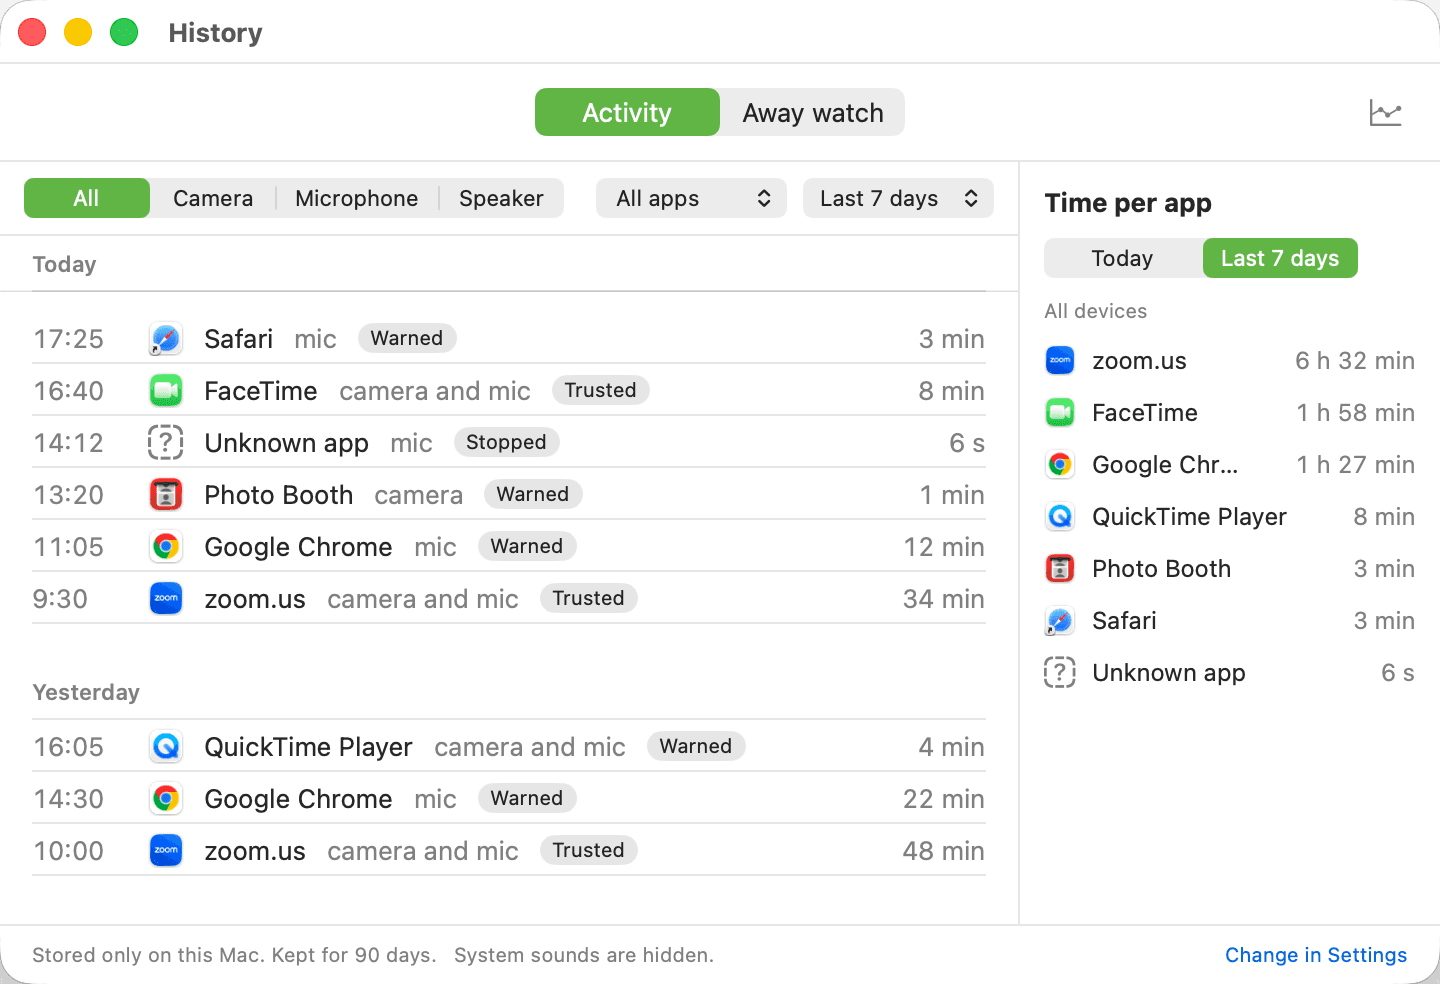Click the Safari icon in the 17:25 row

click(166, 339)
